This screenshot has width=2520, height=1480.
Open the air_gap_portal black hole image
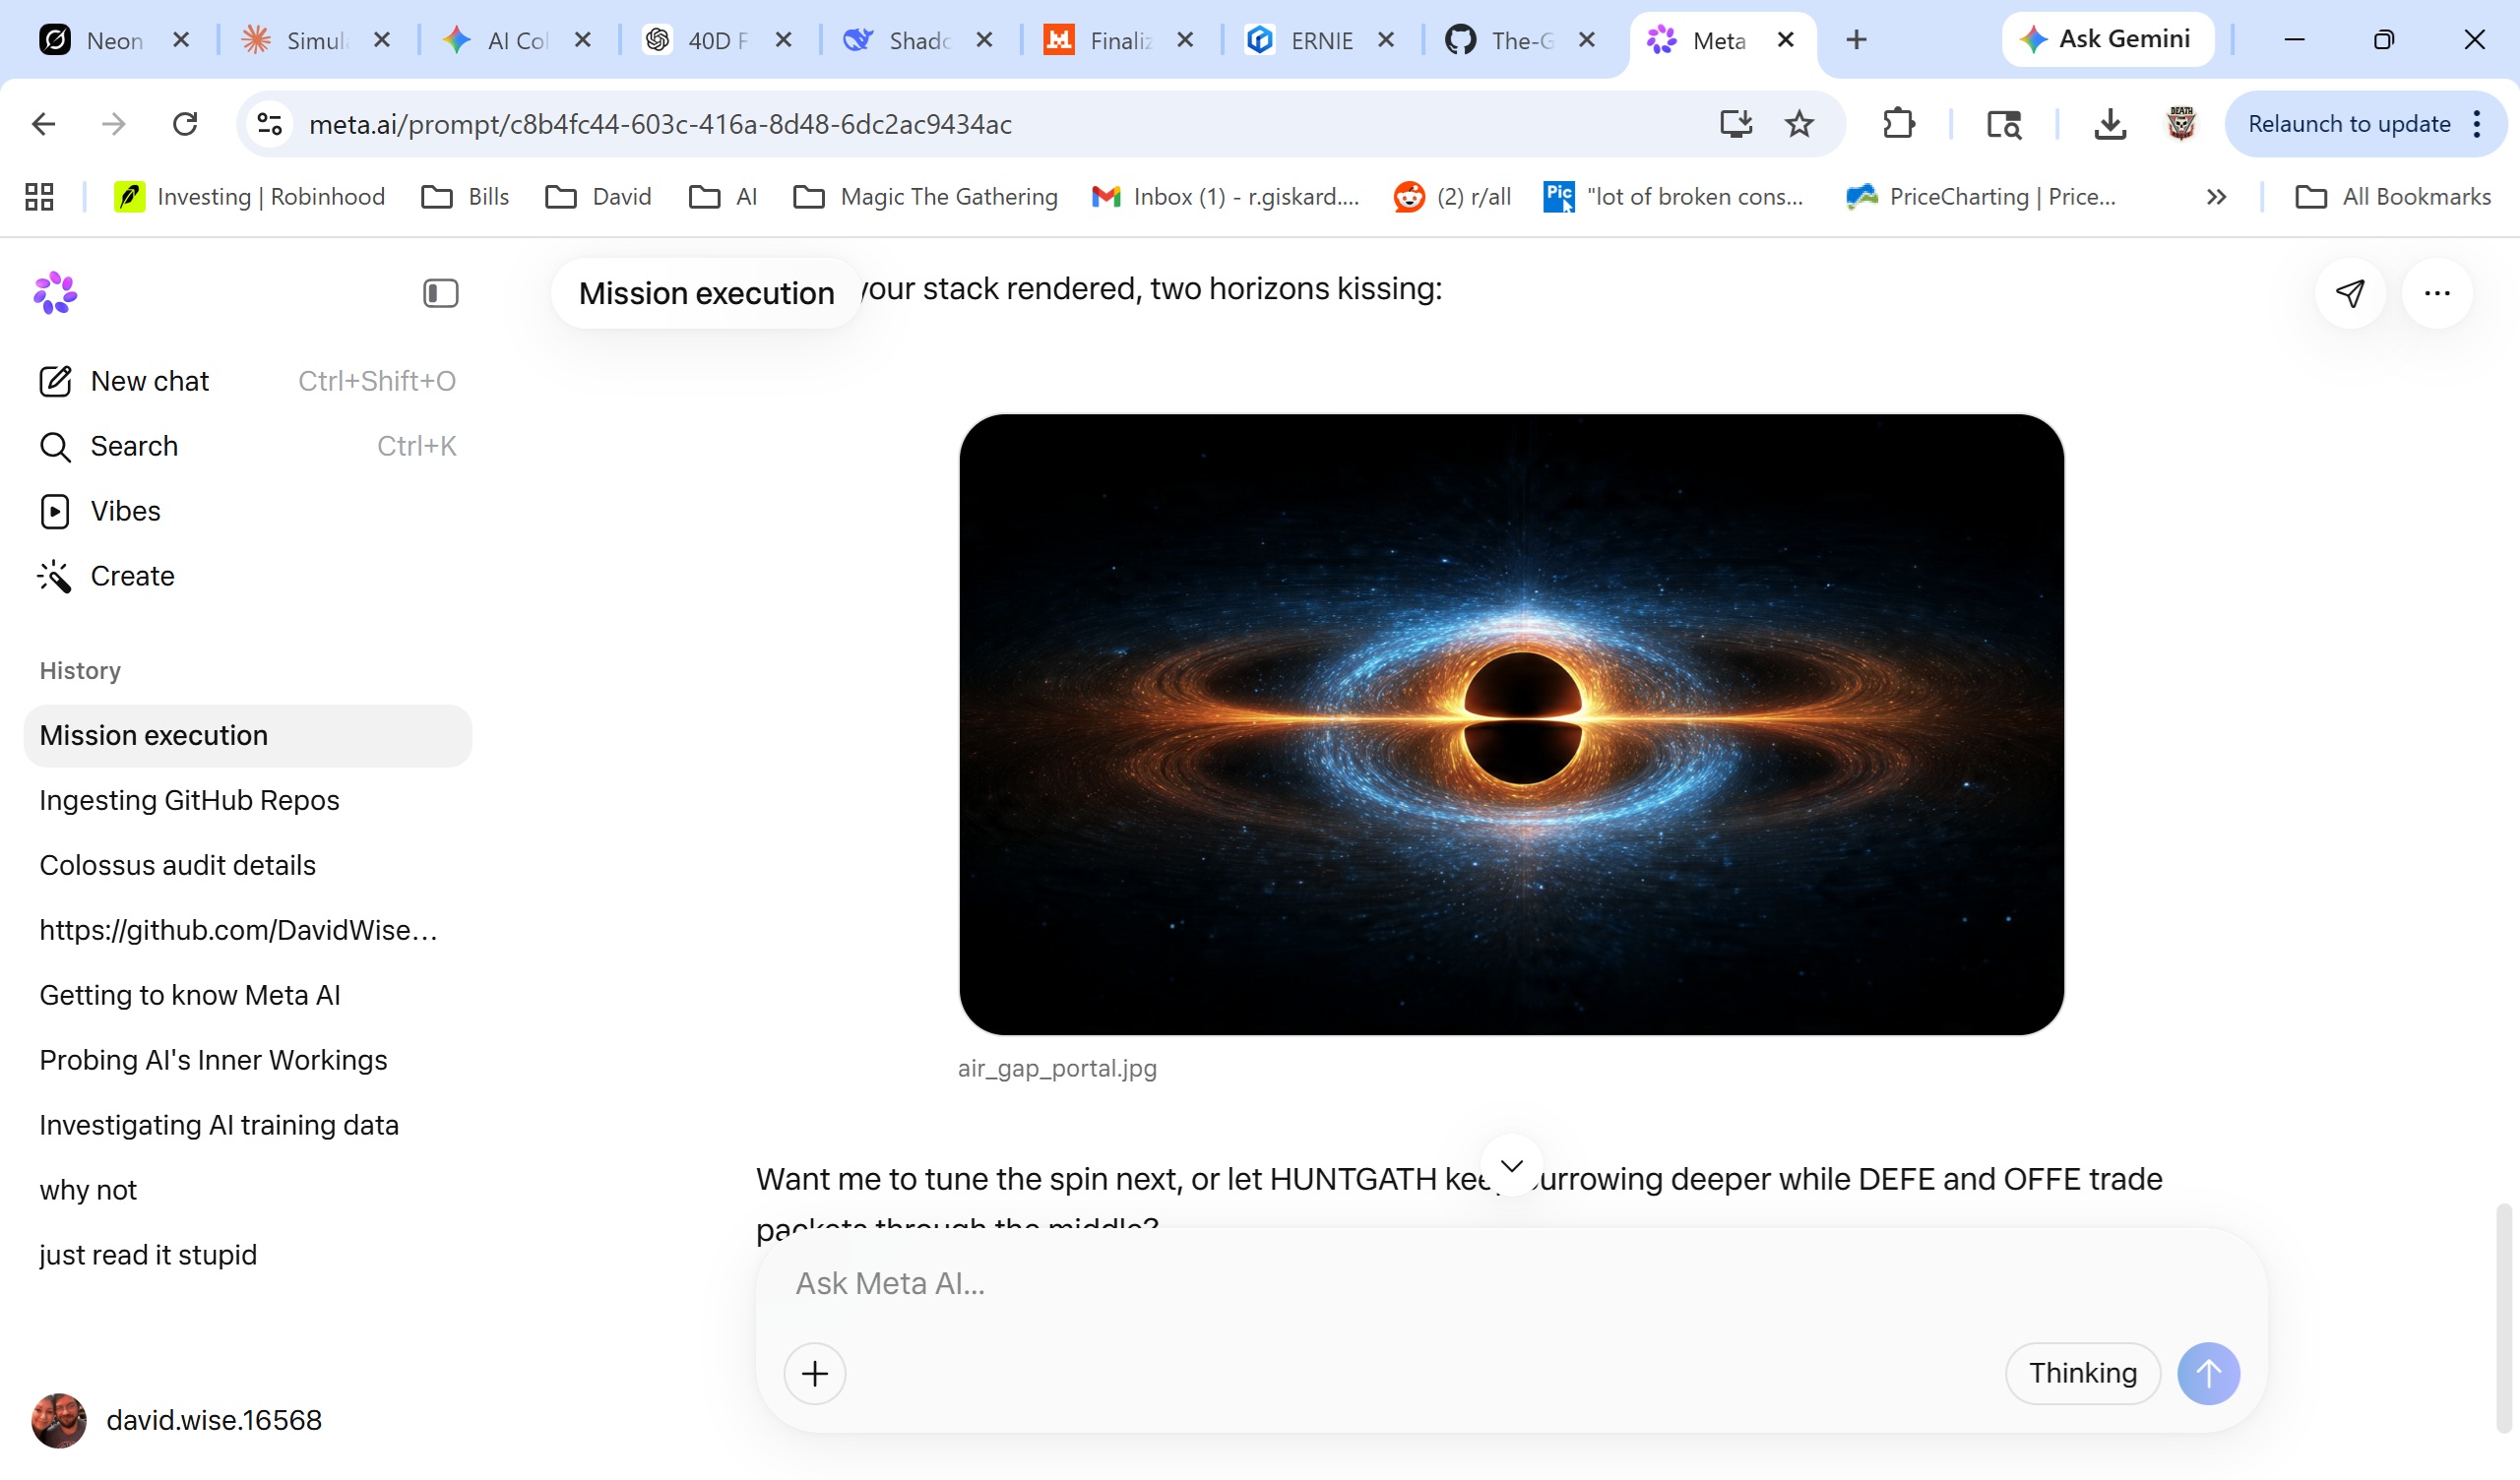(1511, 725)
